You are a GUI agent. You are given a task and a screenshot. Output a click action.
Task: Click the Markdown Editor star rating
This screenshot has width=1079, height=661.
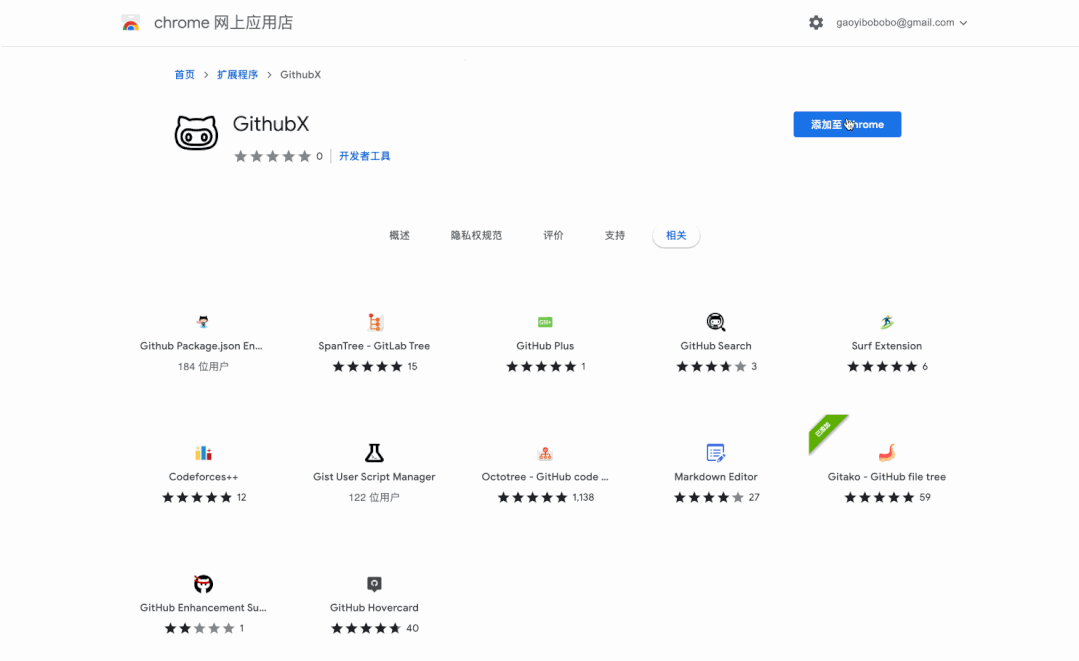click(709, 497)
